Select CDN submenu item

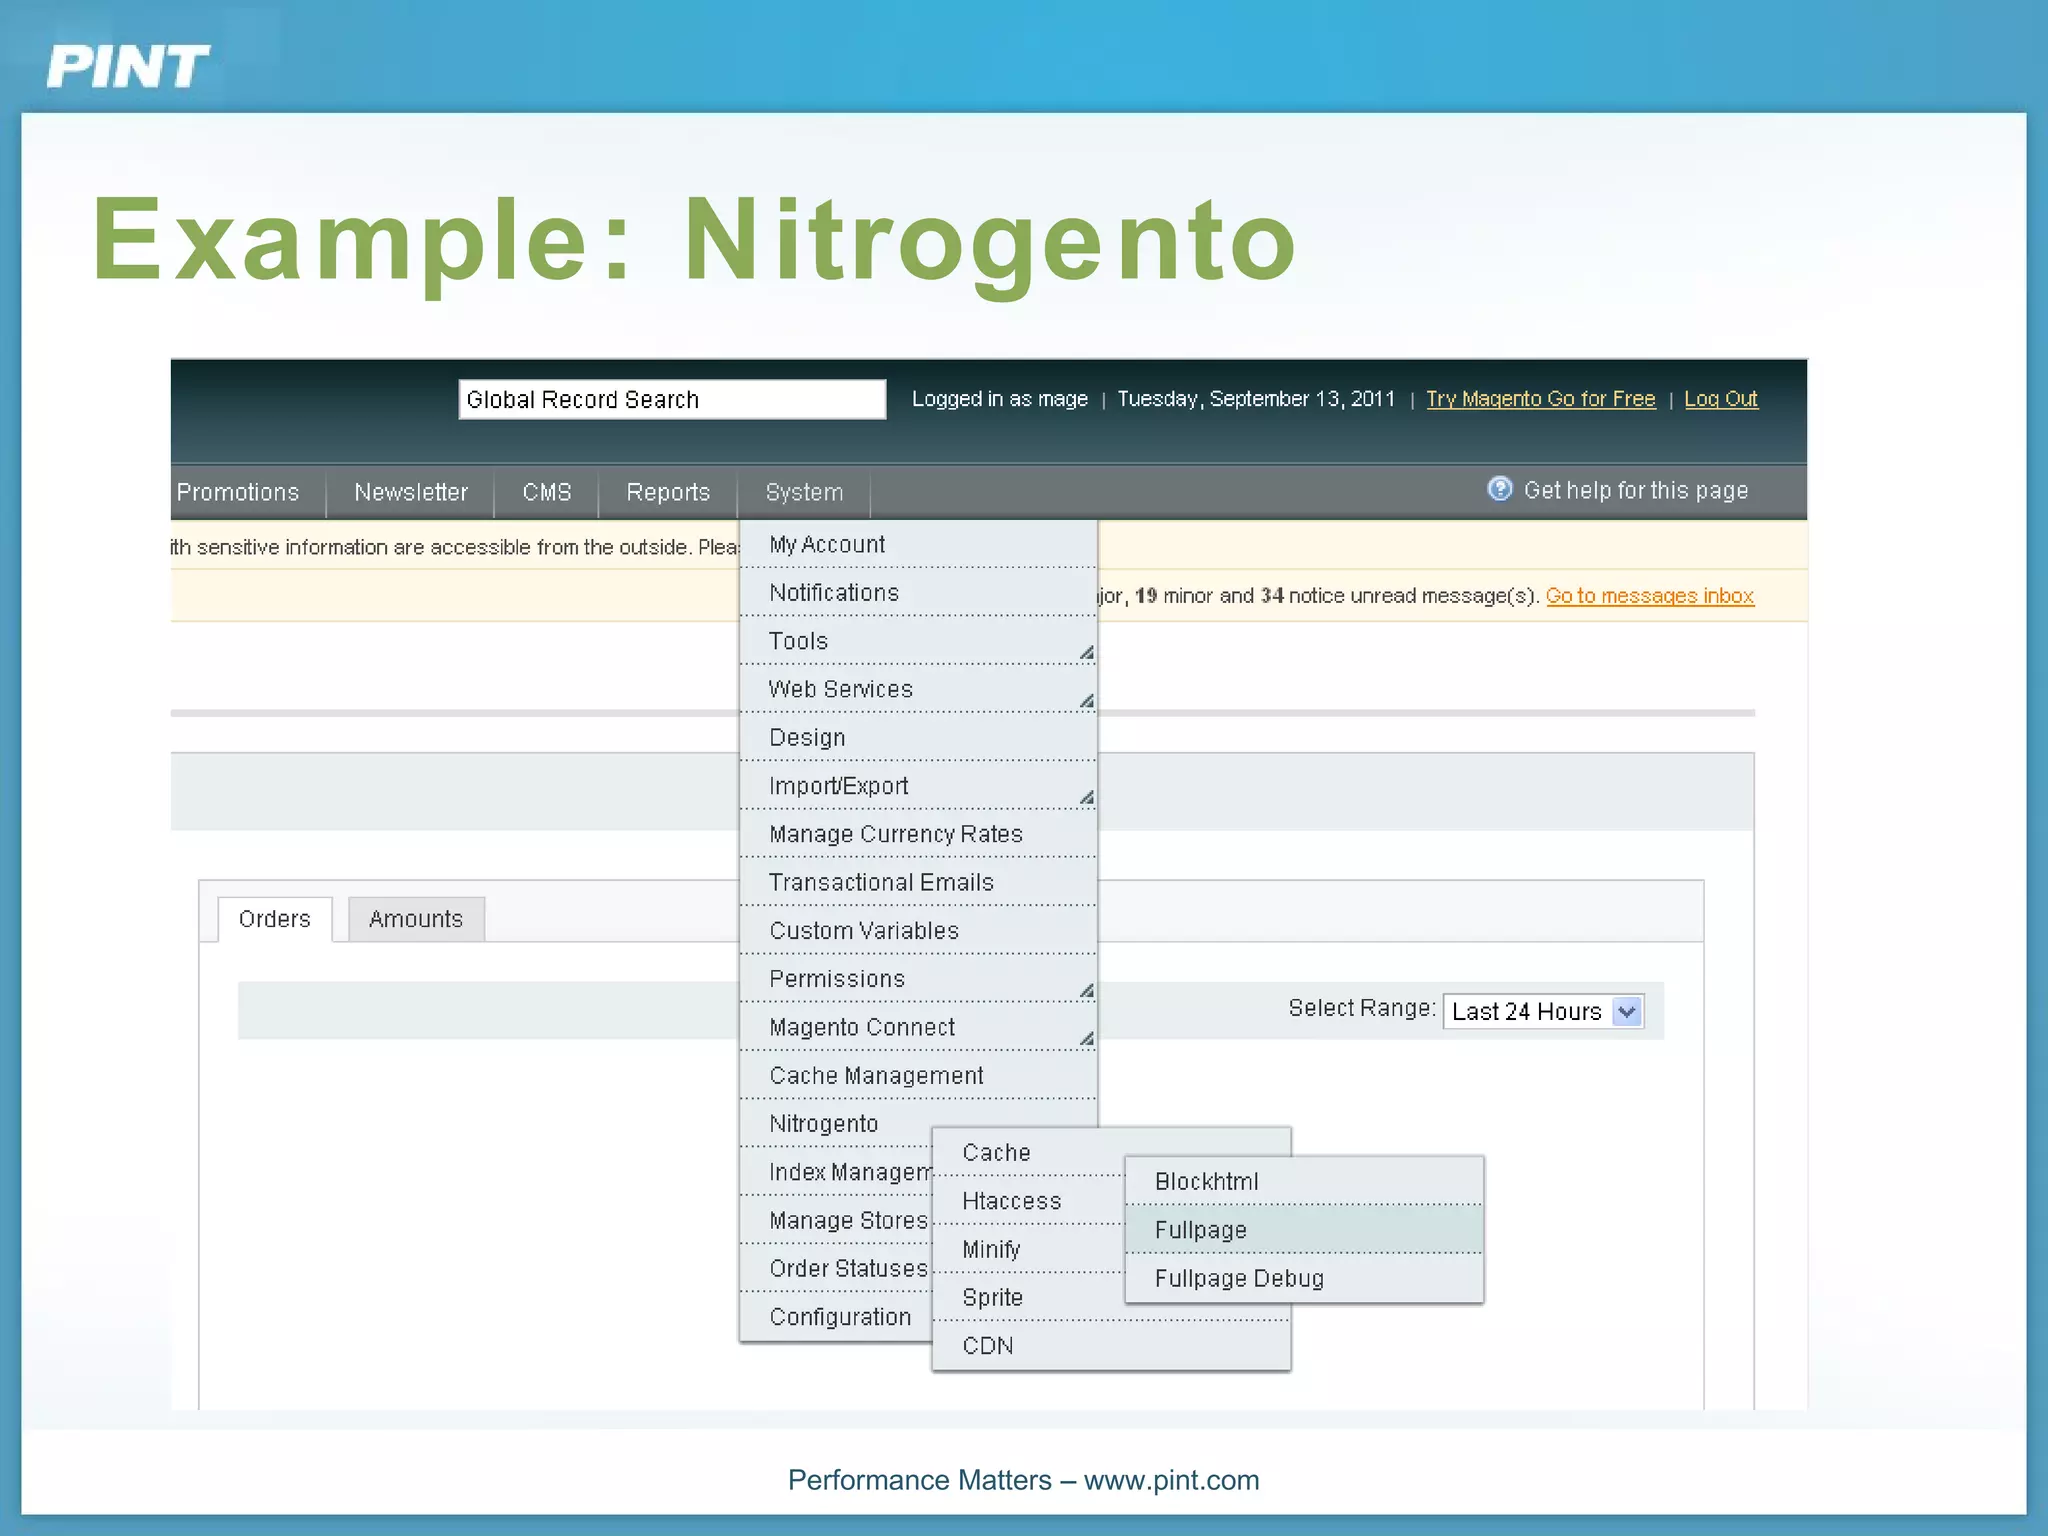pyautogui.click(x=1111, y=1346)
